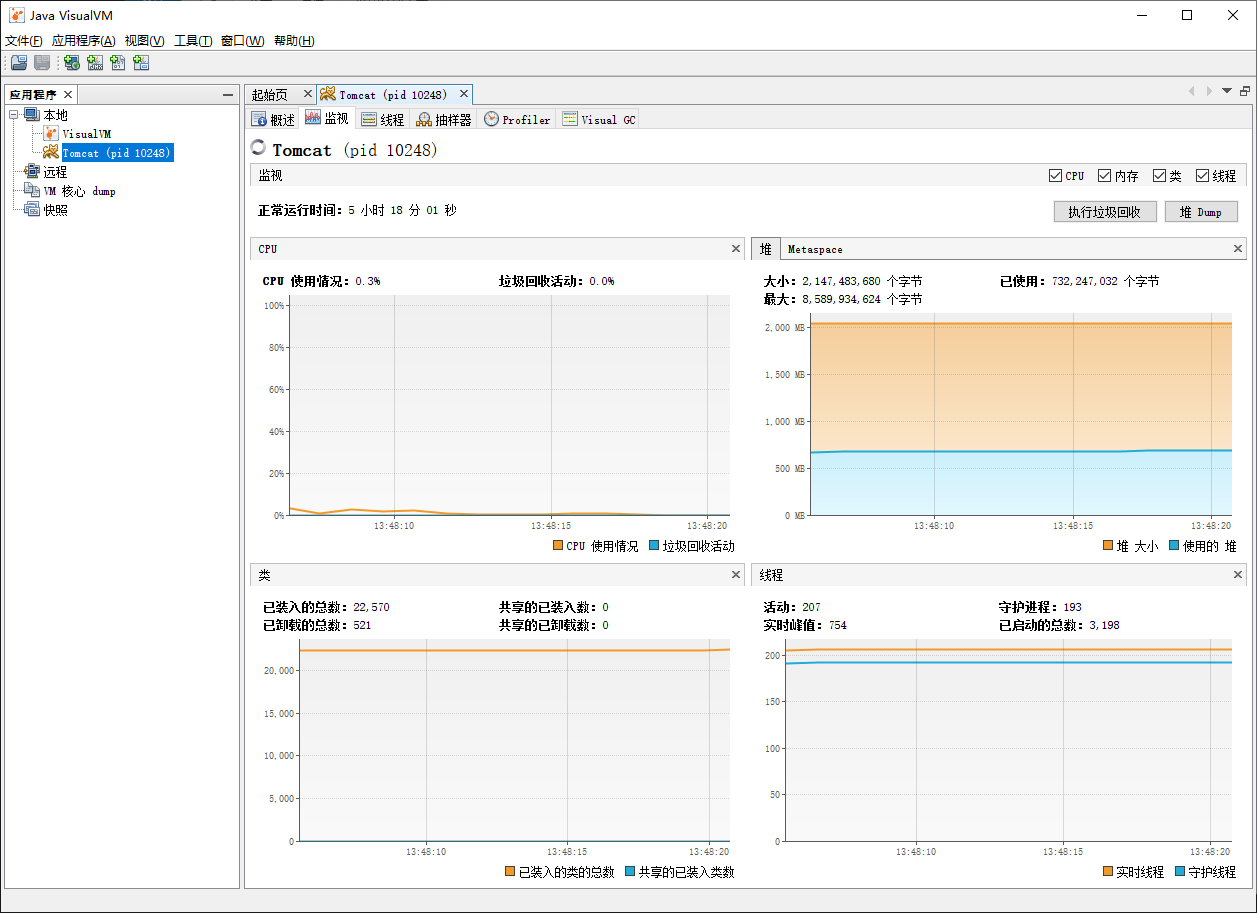Click the Add Remote Host toolbar icon
The image size is (1257, 913).
pyautogui.click(x=72, y=63)
